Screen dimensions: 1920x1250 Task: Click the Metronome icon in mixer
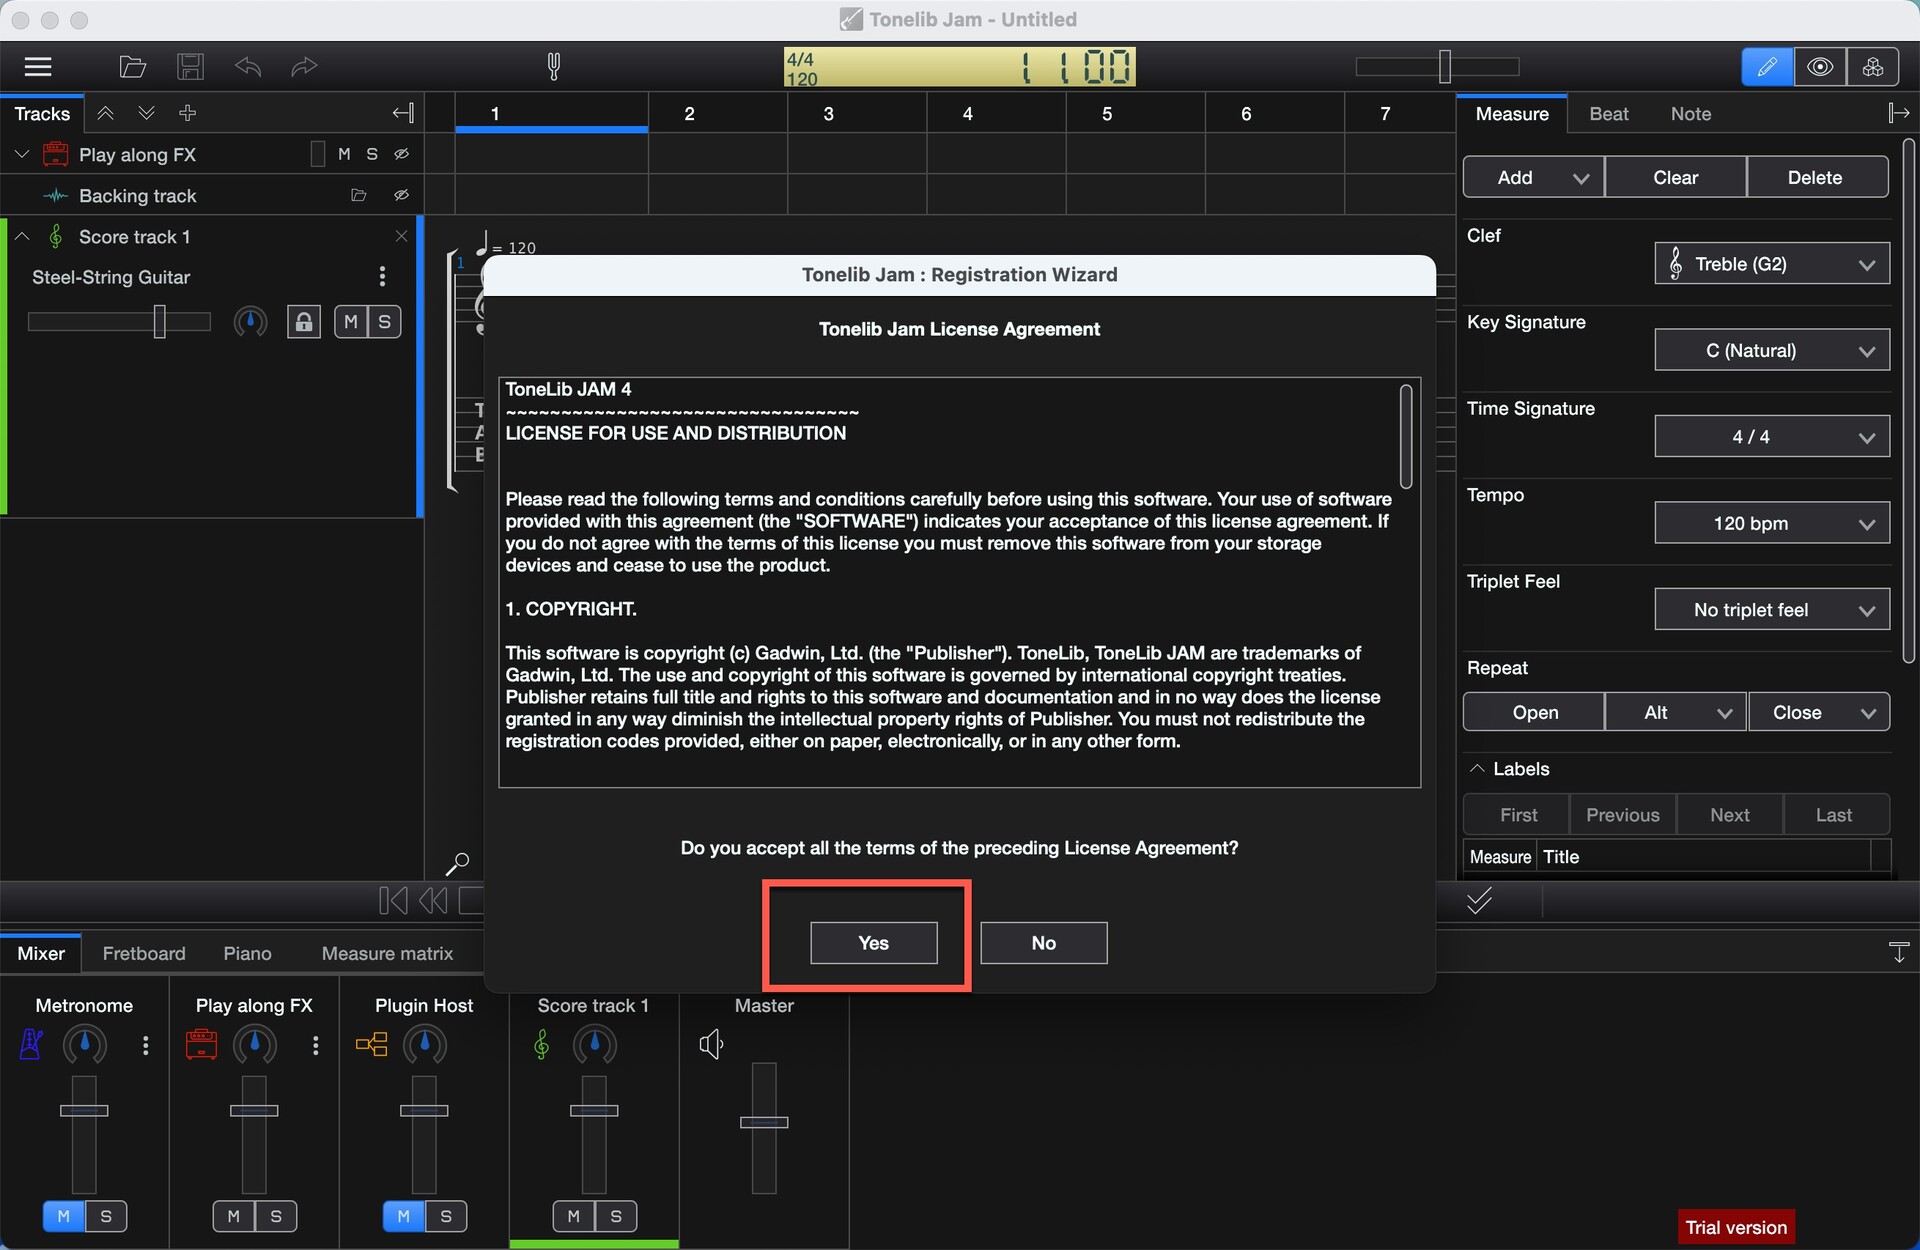[x=31, y=1045]
